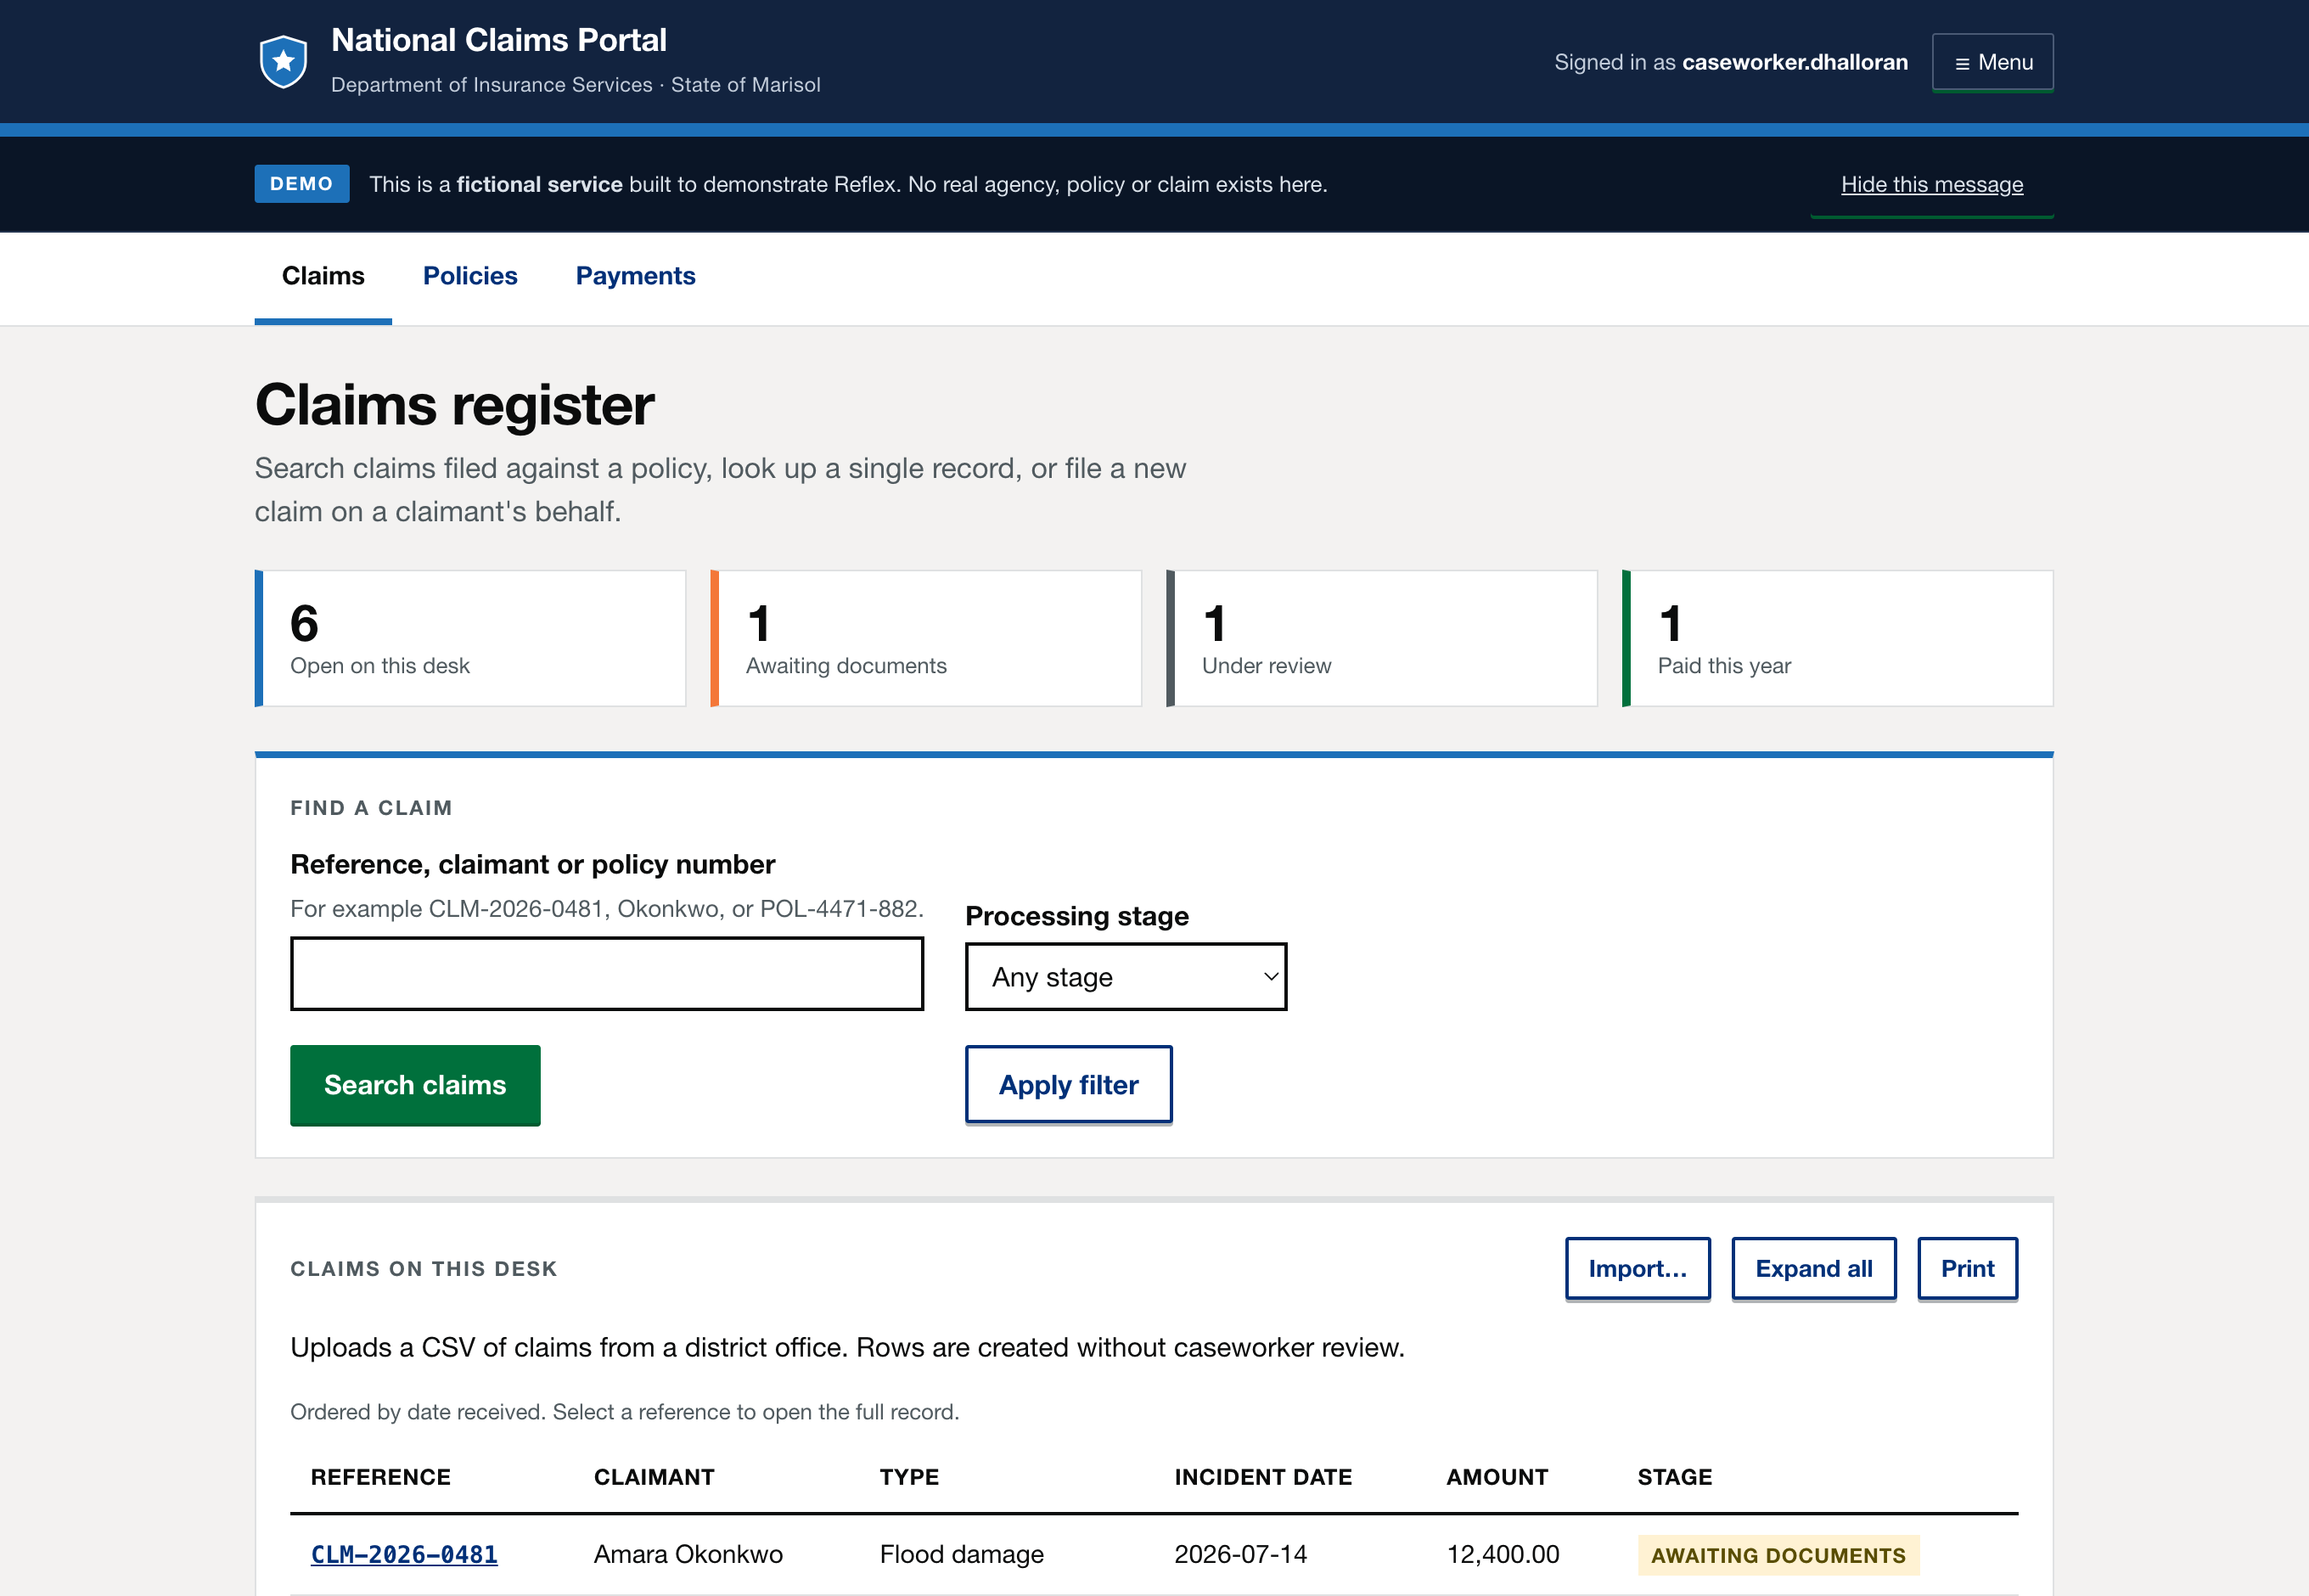Click the AWAITING DOCUMENTS stage badge

click(x=1778, y=1555)
